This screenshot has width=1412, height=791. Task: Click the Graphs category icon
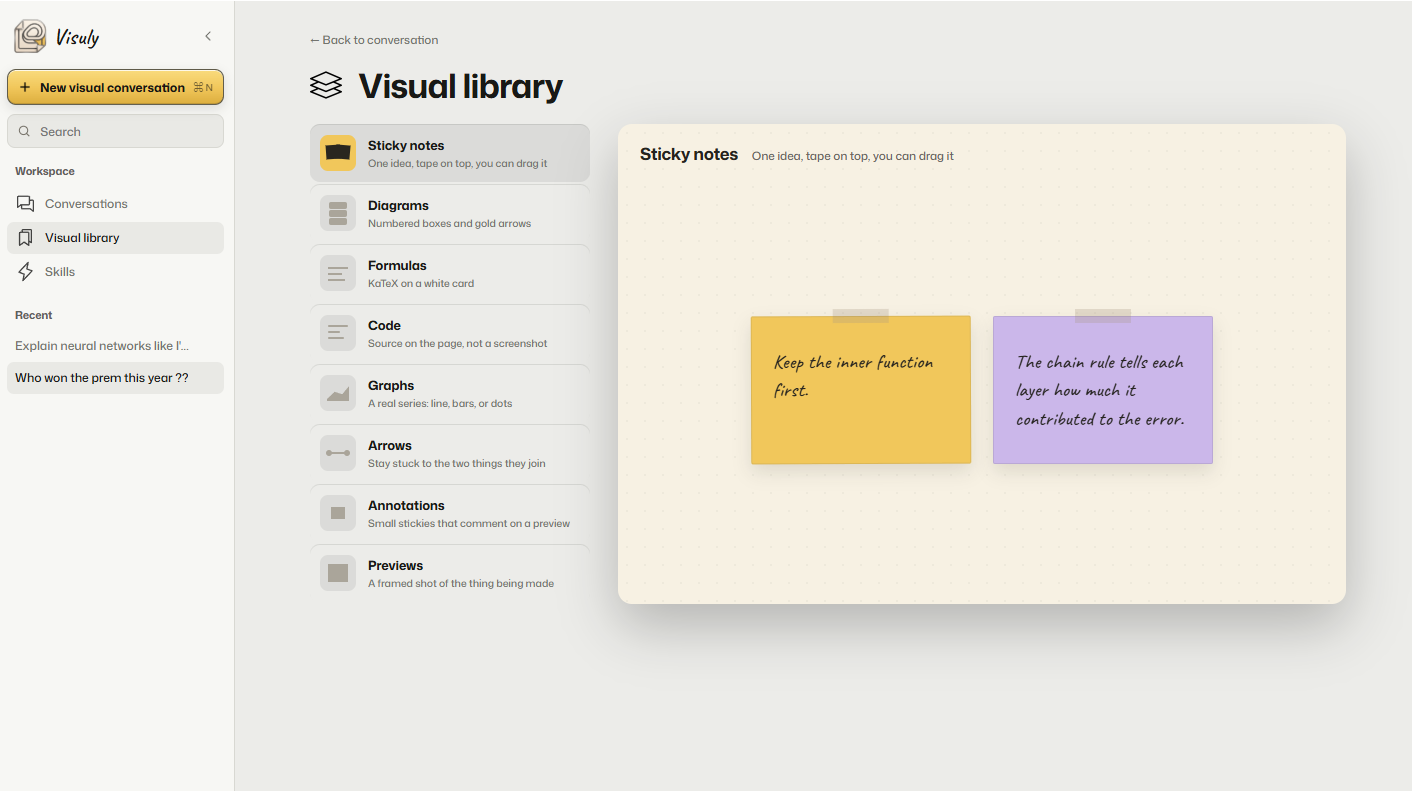(x=338, y=393)
